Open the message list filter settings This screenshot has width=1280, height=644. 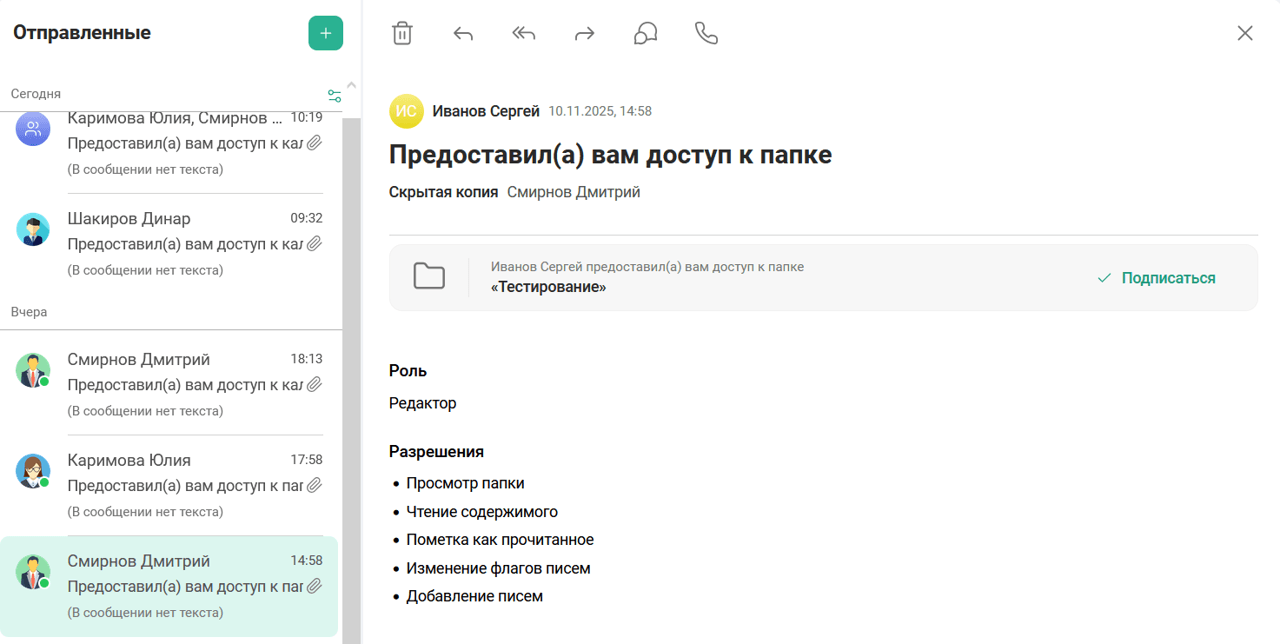(334, 94)
